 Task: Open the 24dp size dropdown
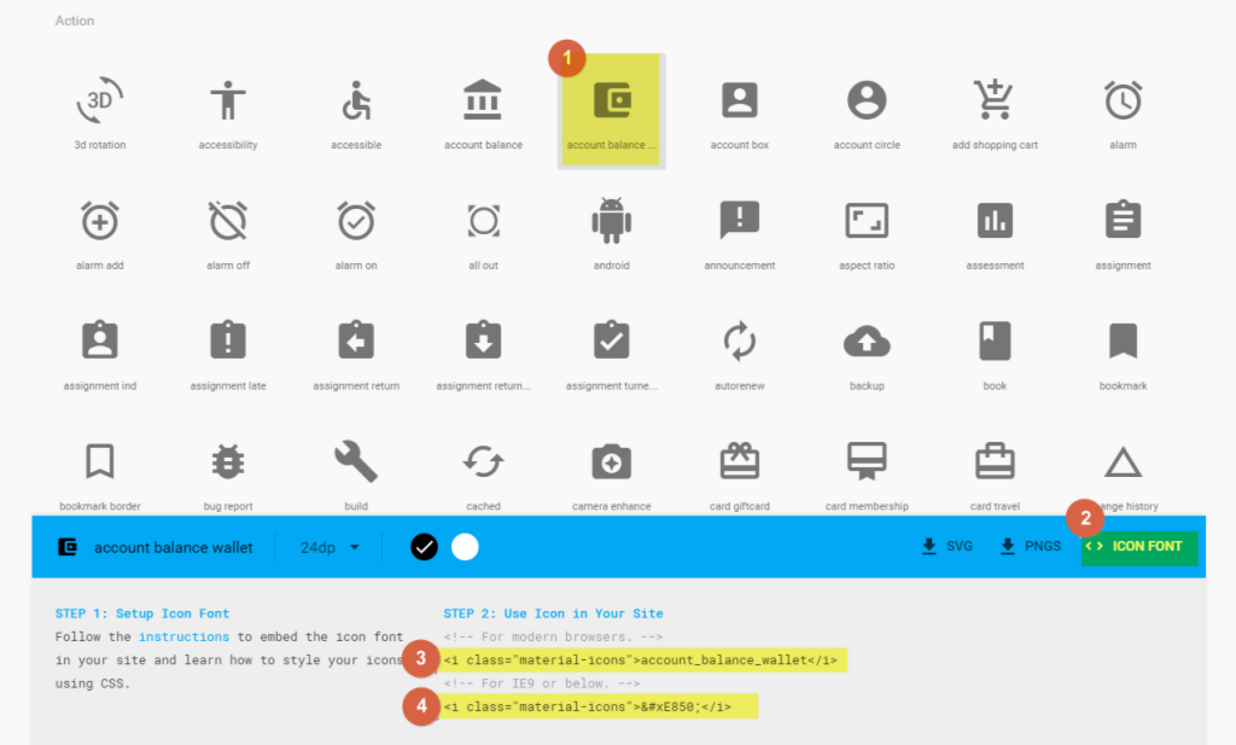(330, 547)
